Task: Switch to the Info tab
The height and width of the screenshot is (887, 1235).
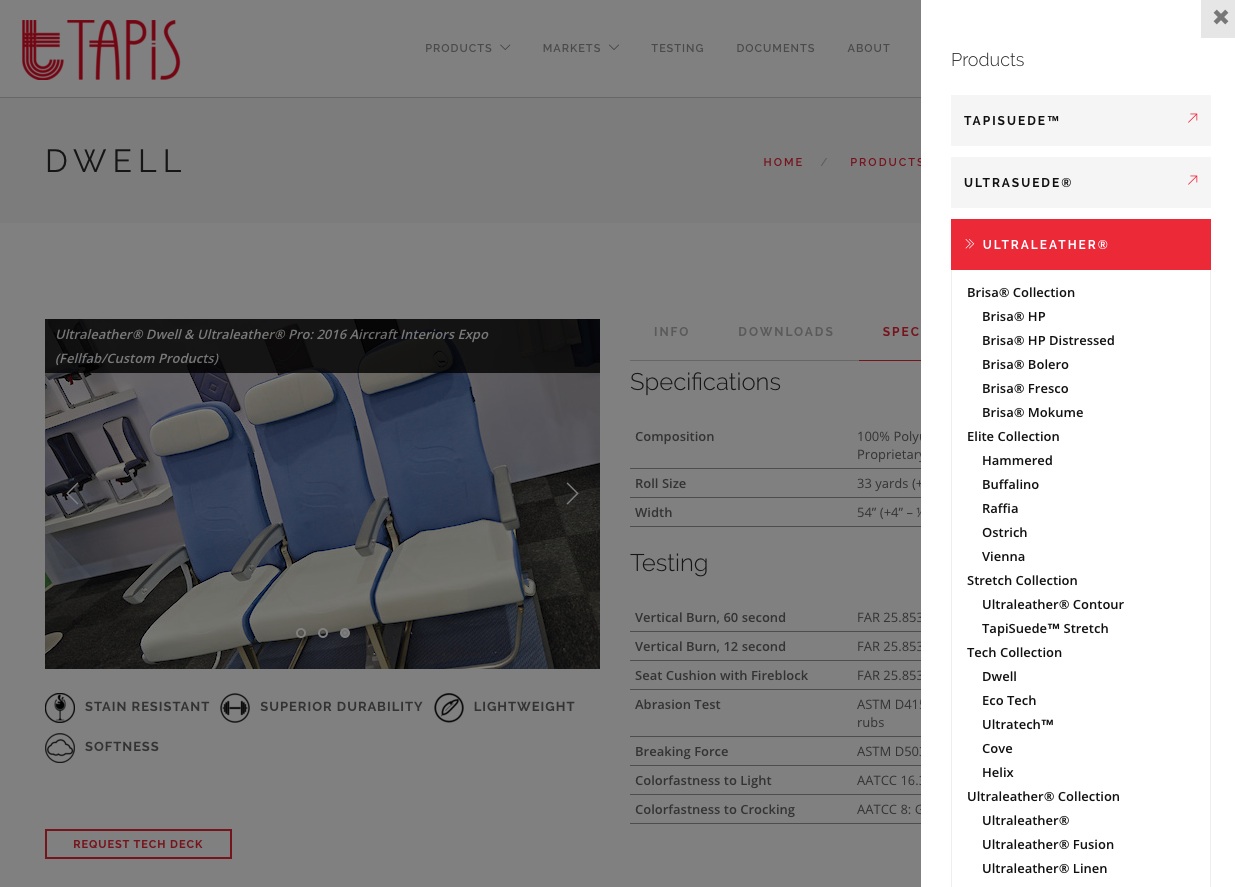Action: point(672,332)
